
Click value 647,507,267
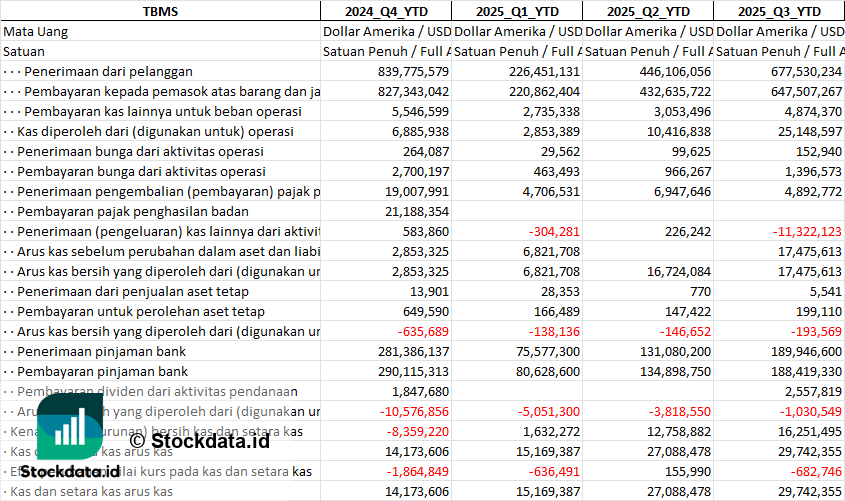pyautogui.click(x=806, y=92)
